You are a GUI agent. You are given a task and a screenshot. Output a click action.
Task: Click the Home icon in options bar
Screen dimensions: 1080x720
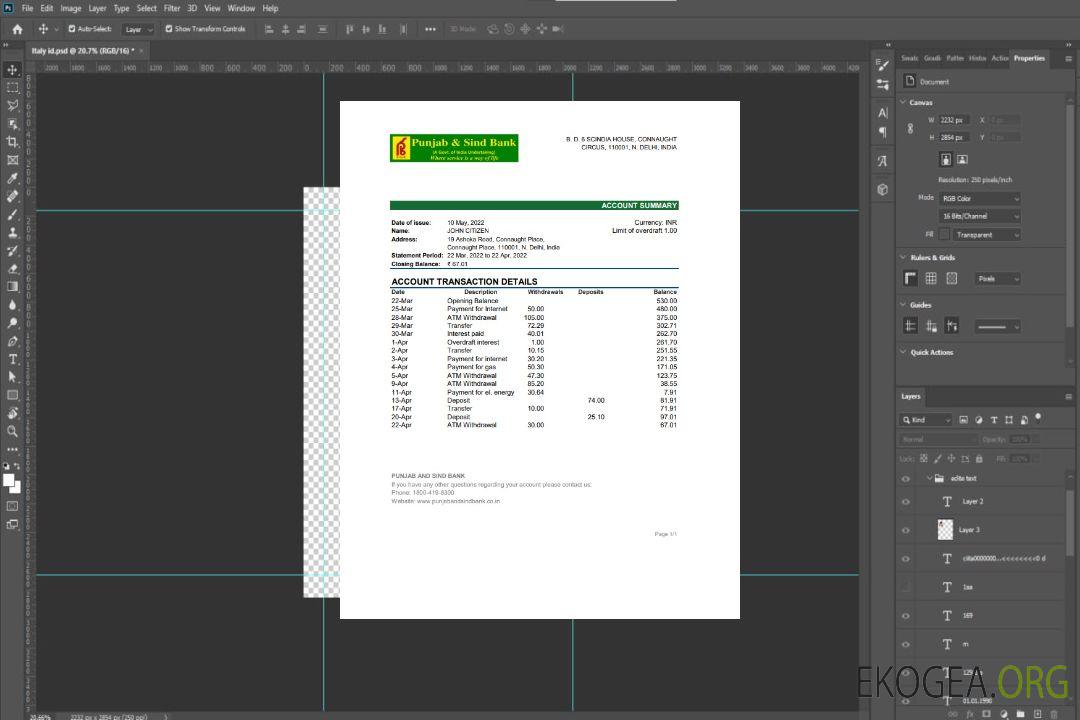pyautogui.click(x=17, y=29)
